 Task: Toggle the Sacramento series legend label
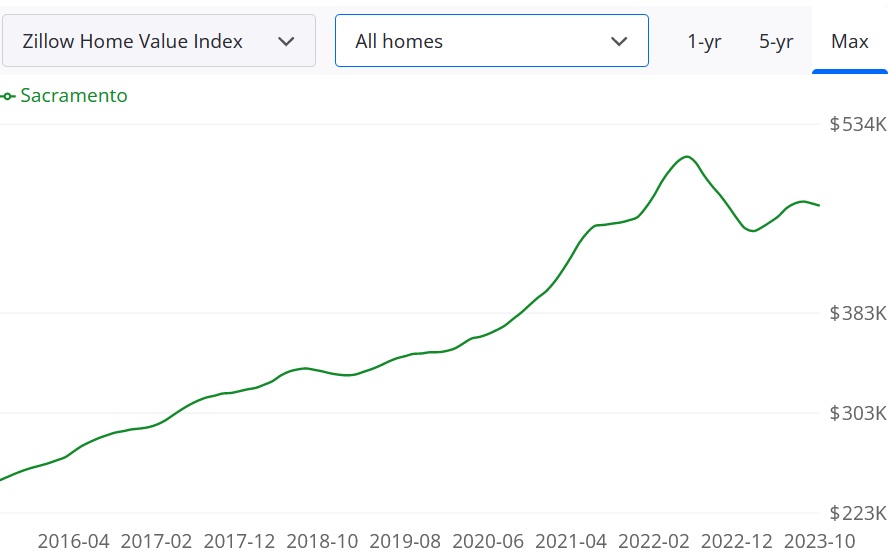coord(74,96)
